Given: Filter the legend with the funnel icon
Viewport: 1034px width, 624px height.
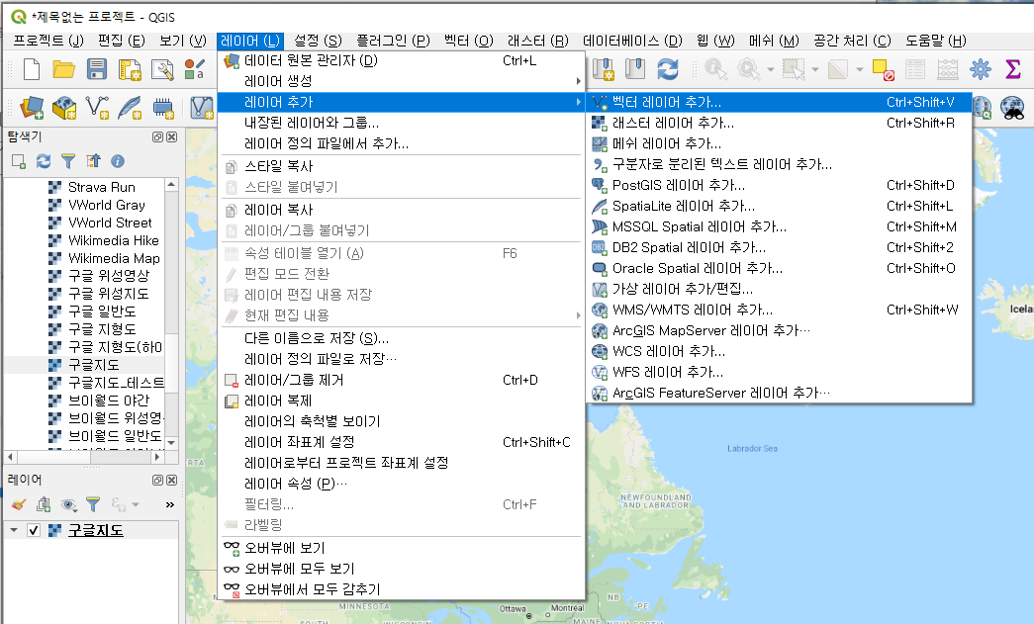Looking at the screenshot, I should click(93, 504).
